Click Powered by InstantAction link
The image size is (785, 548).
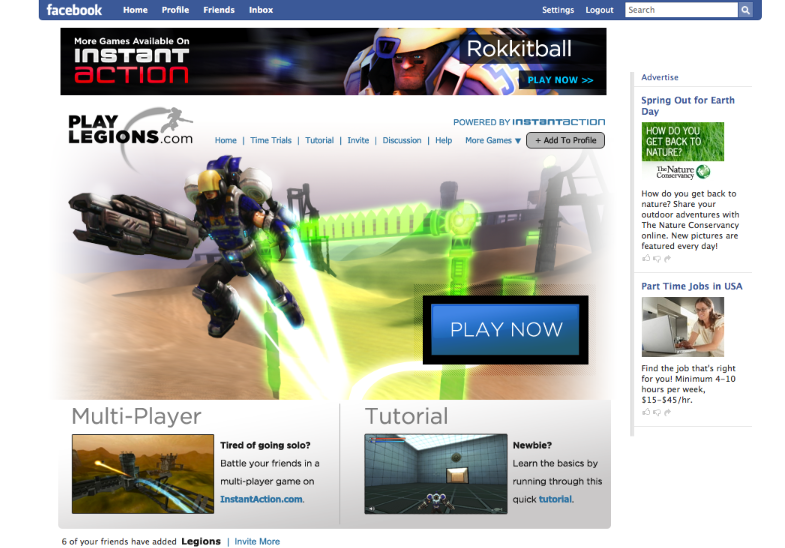click(529, 122)
